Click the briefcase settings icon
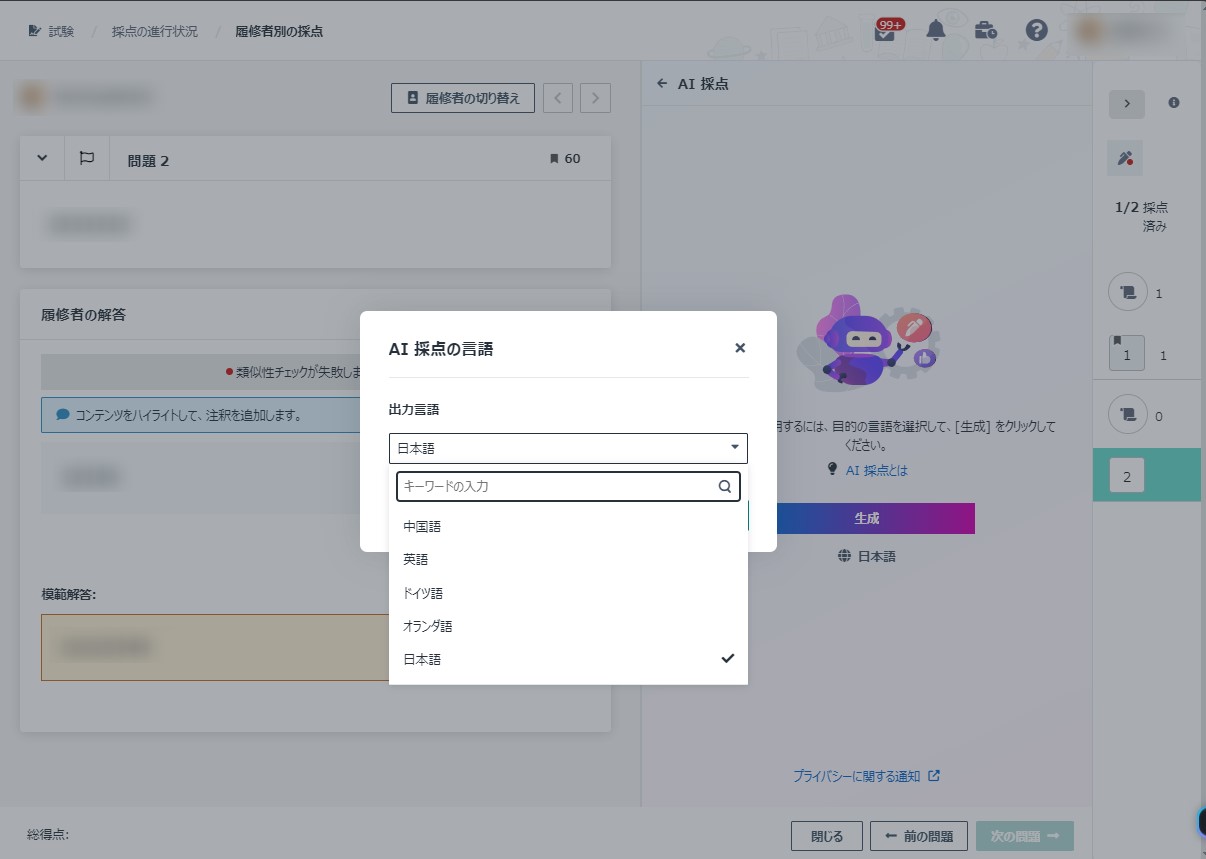The height and width of the screenshot is (859, 1206). tap(985, 31)
